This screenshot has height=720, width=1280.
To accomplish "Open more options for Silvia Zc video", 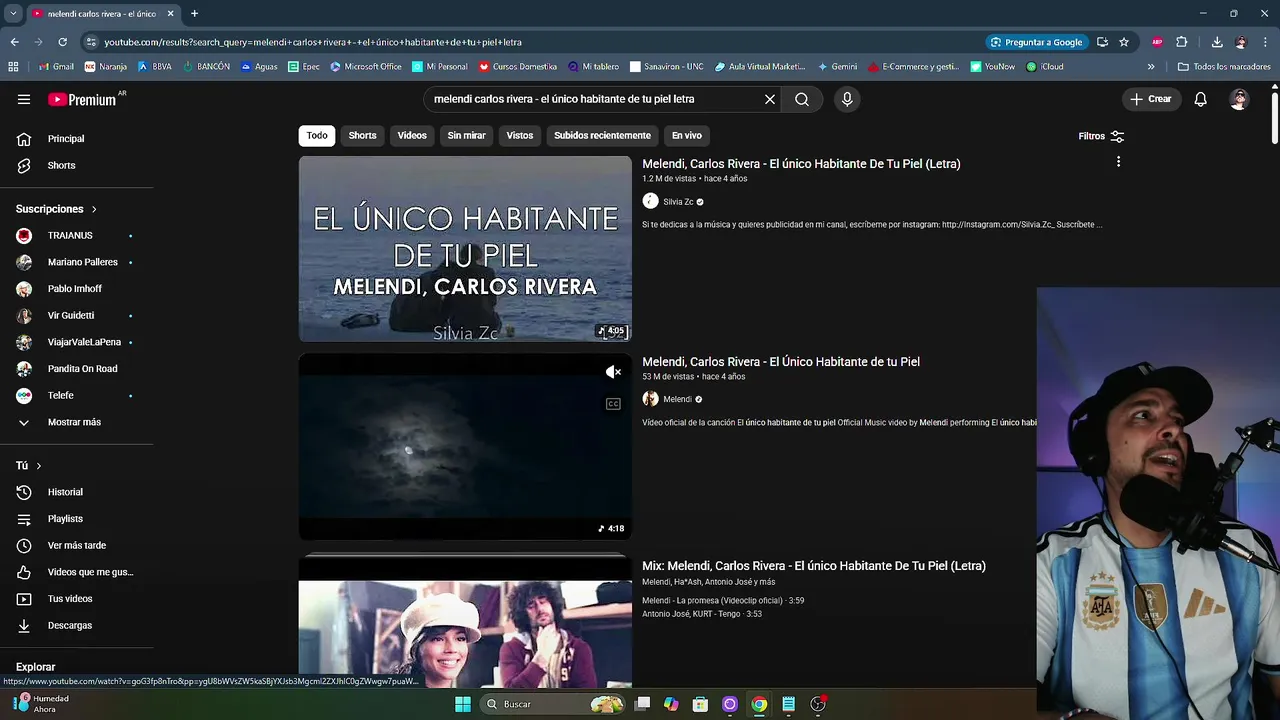I will point(1118,162).
